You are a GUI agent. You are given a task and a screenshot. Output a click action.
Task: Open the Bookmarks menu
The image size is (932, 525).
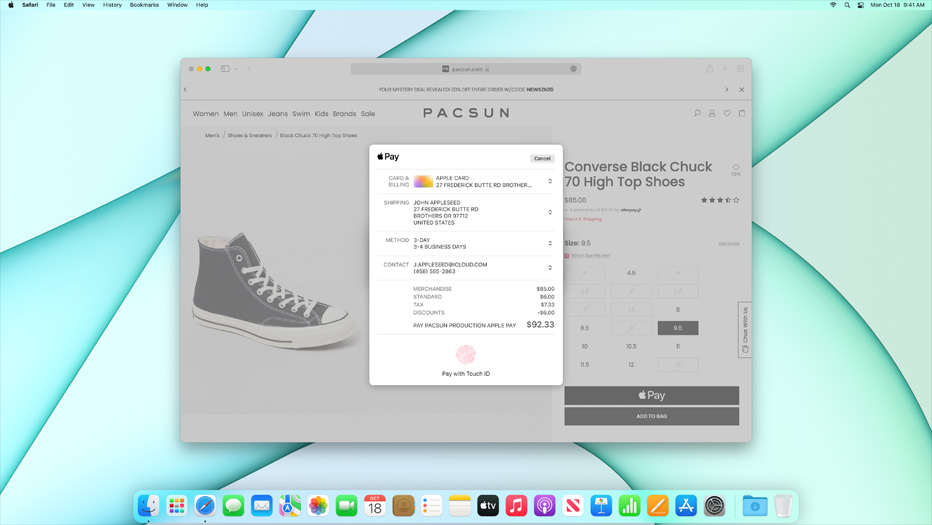click(x=144, y=5)
